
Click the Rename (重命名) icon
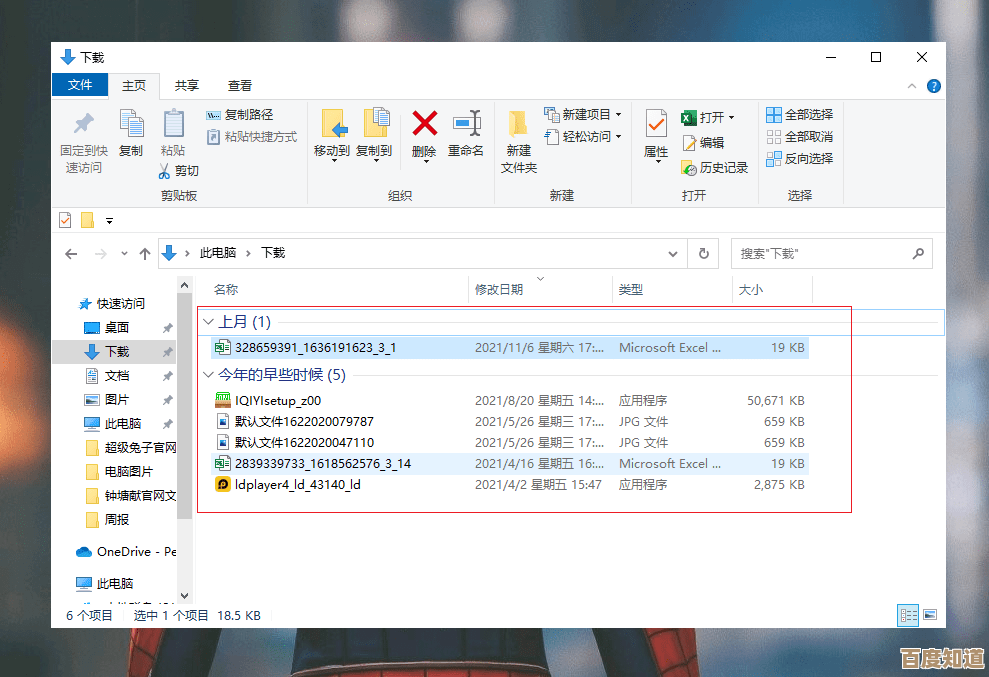(466, 125)
